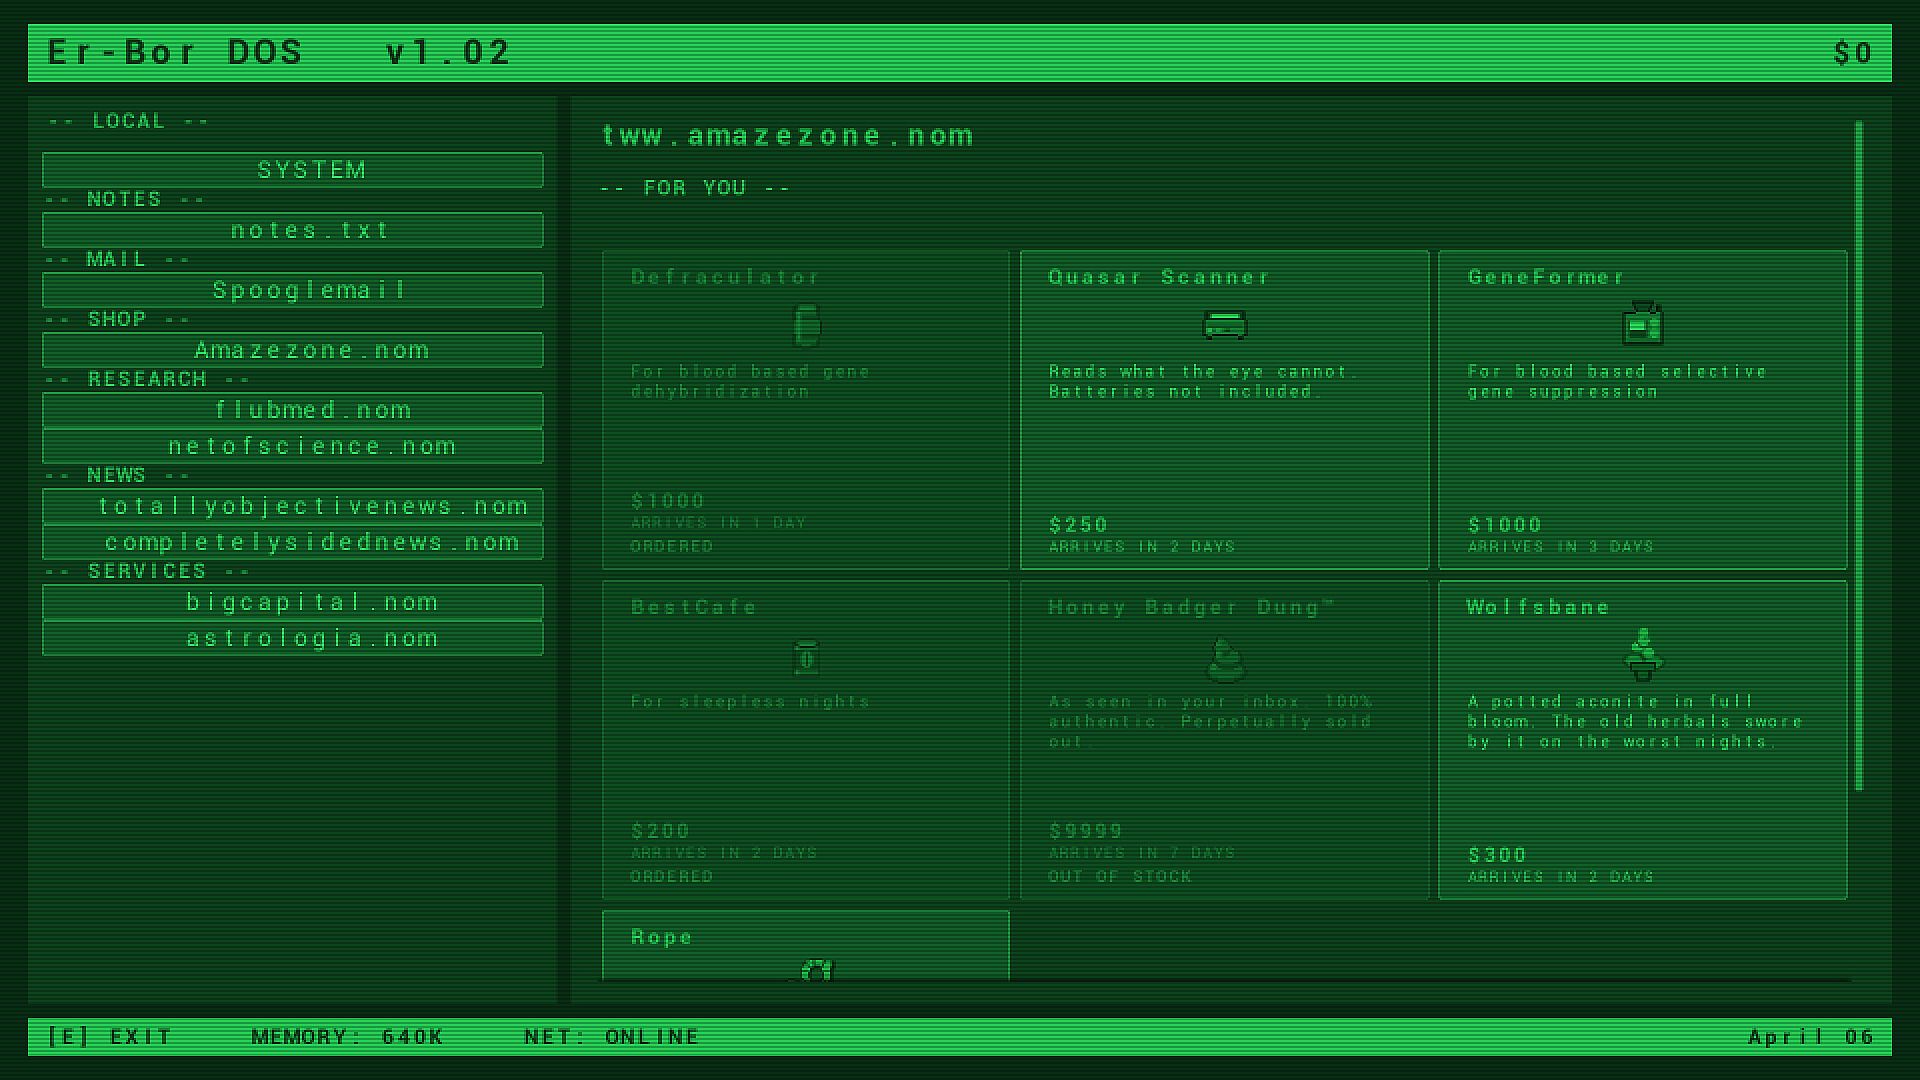The height and width of the screenshot is (1080, 1920).
Task: Click Defraculator ORDERED status
Action: click(672, 547)
